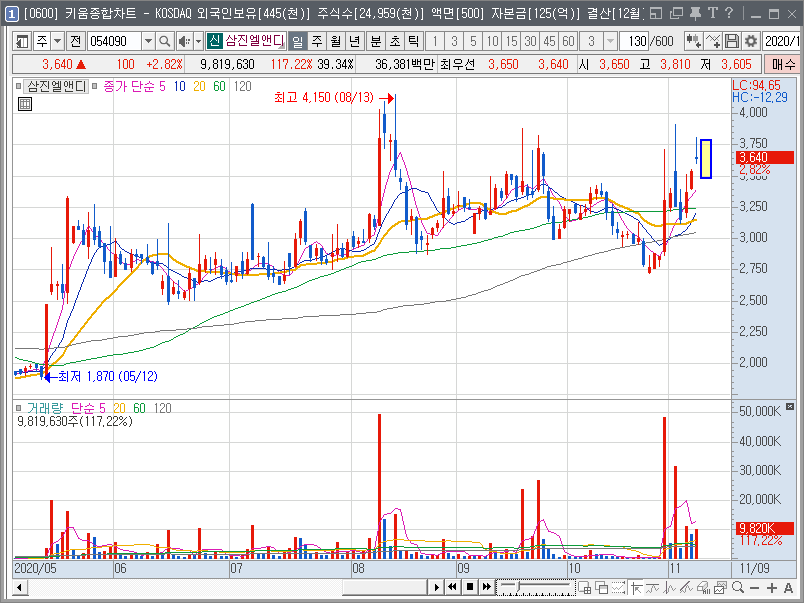804x603 pixels.
Task: Choose interval button 45
Action: [x=549, y=41]
